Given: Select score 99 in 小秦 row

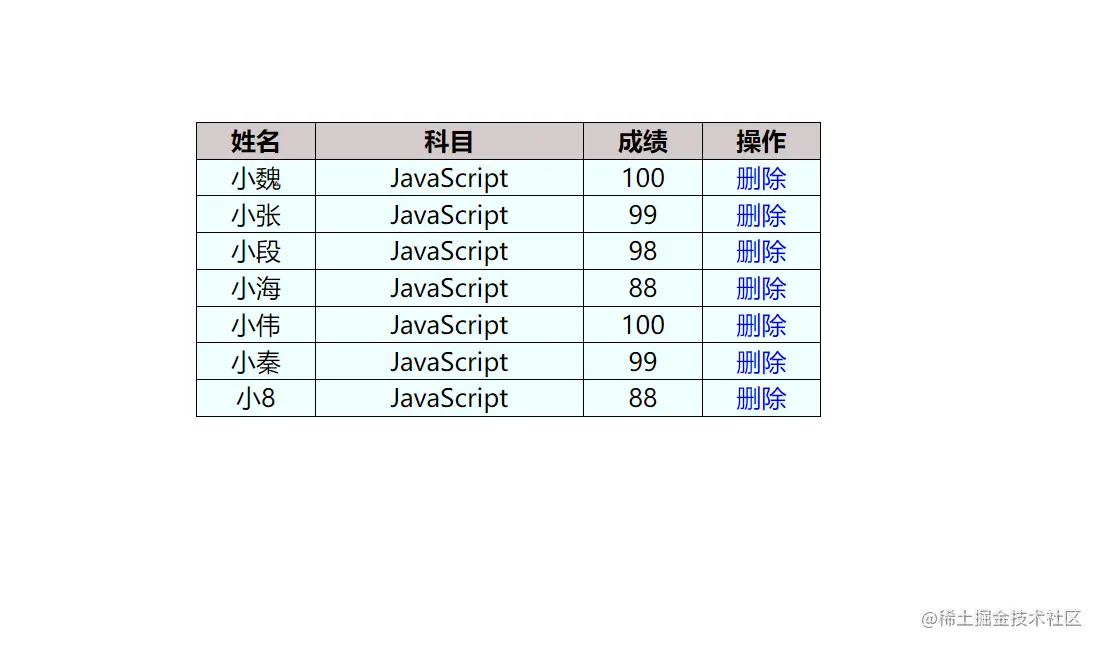Looking at the screenshot, I should tap(642, 362).
